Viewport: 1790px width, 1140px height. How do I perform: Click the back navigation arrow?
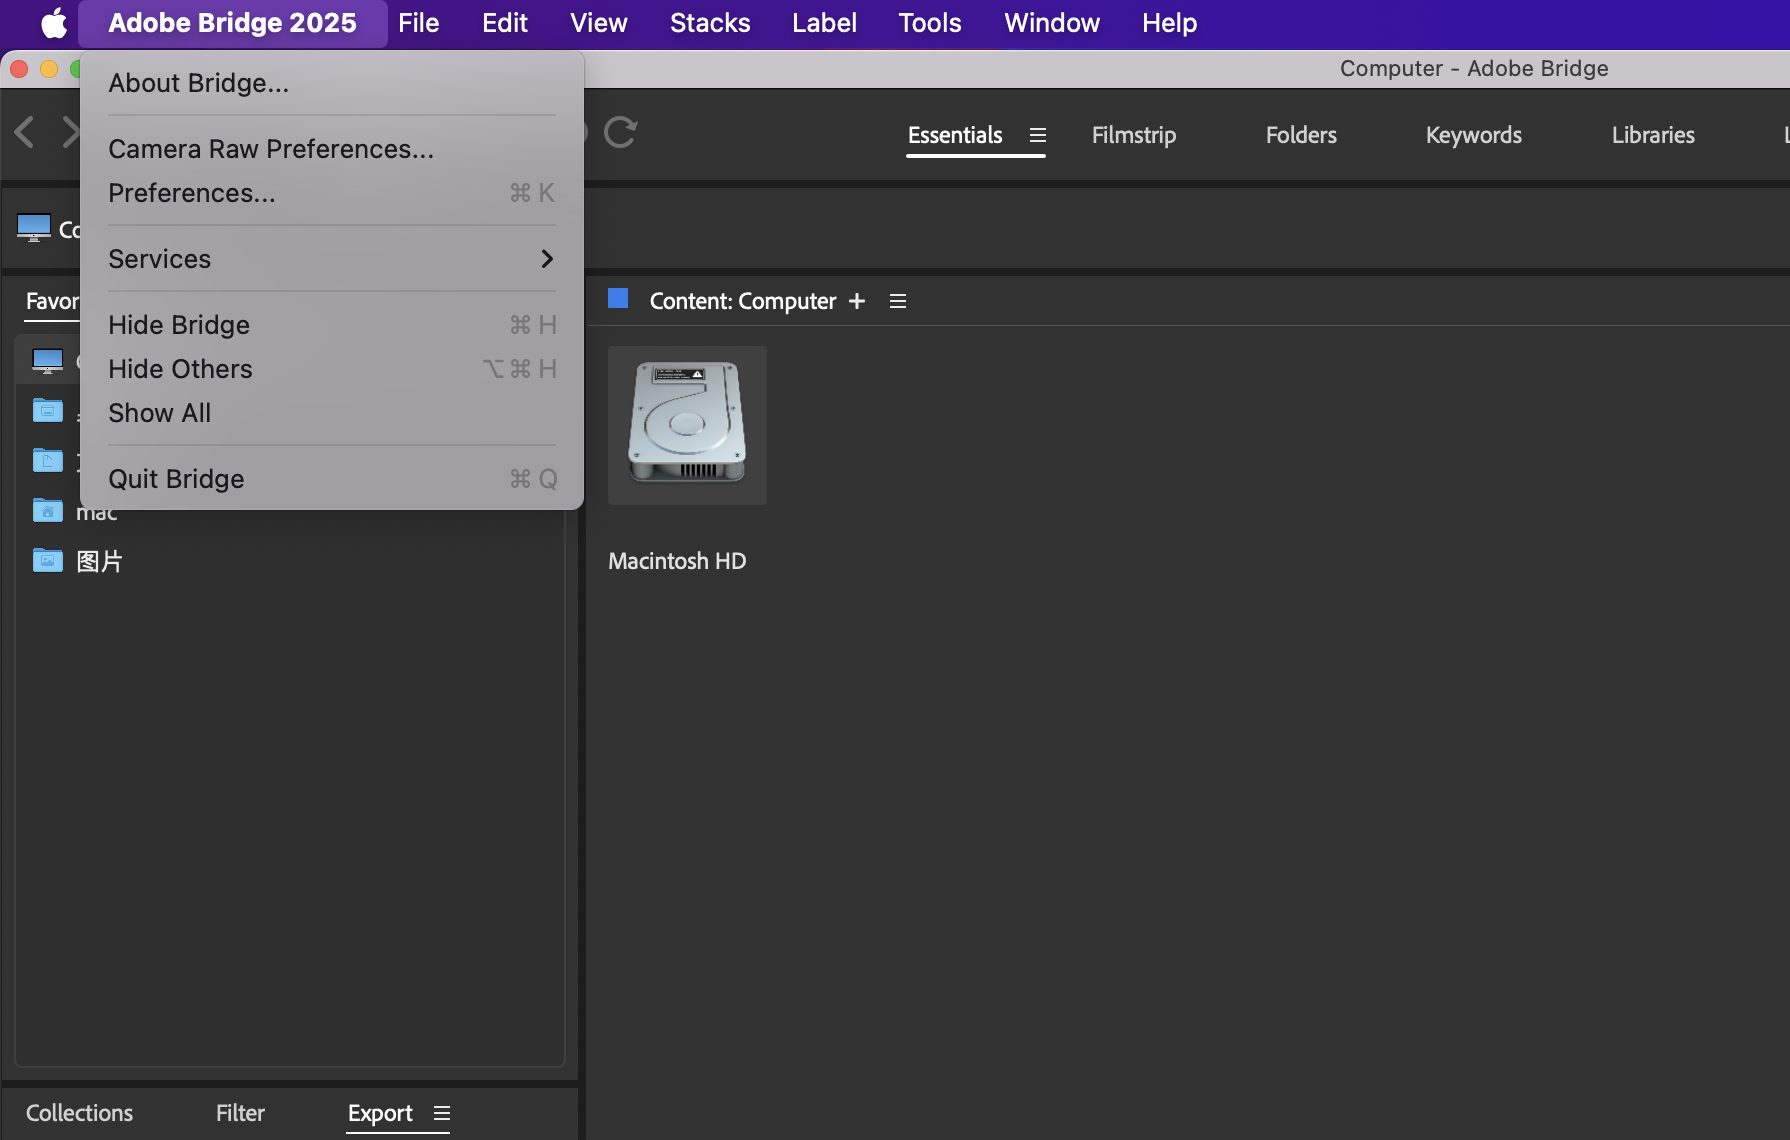tap(26, 132)
